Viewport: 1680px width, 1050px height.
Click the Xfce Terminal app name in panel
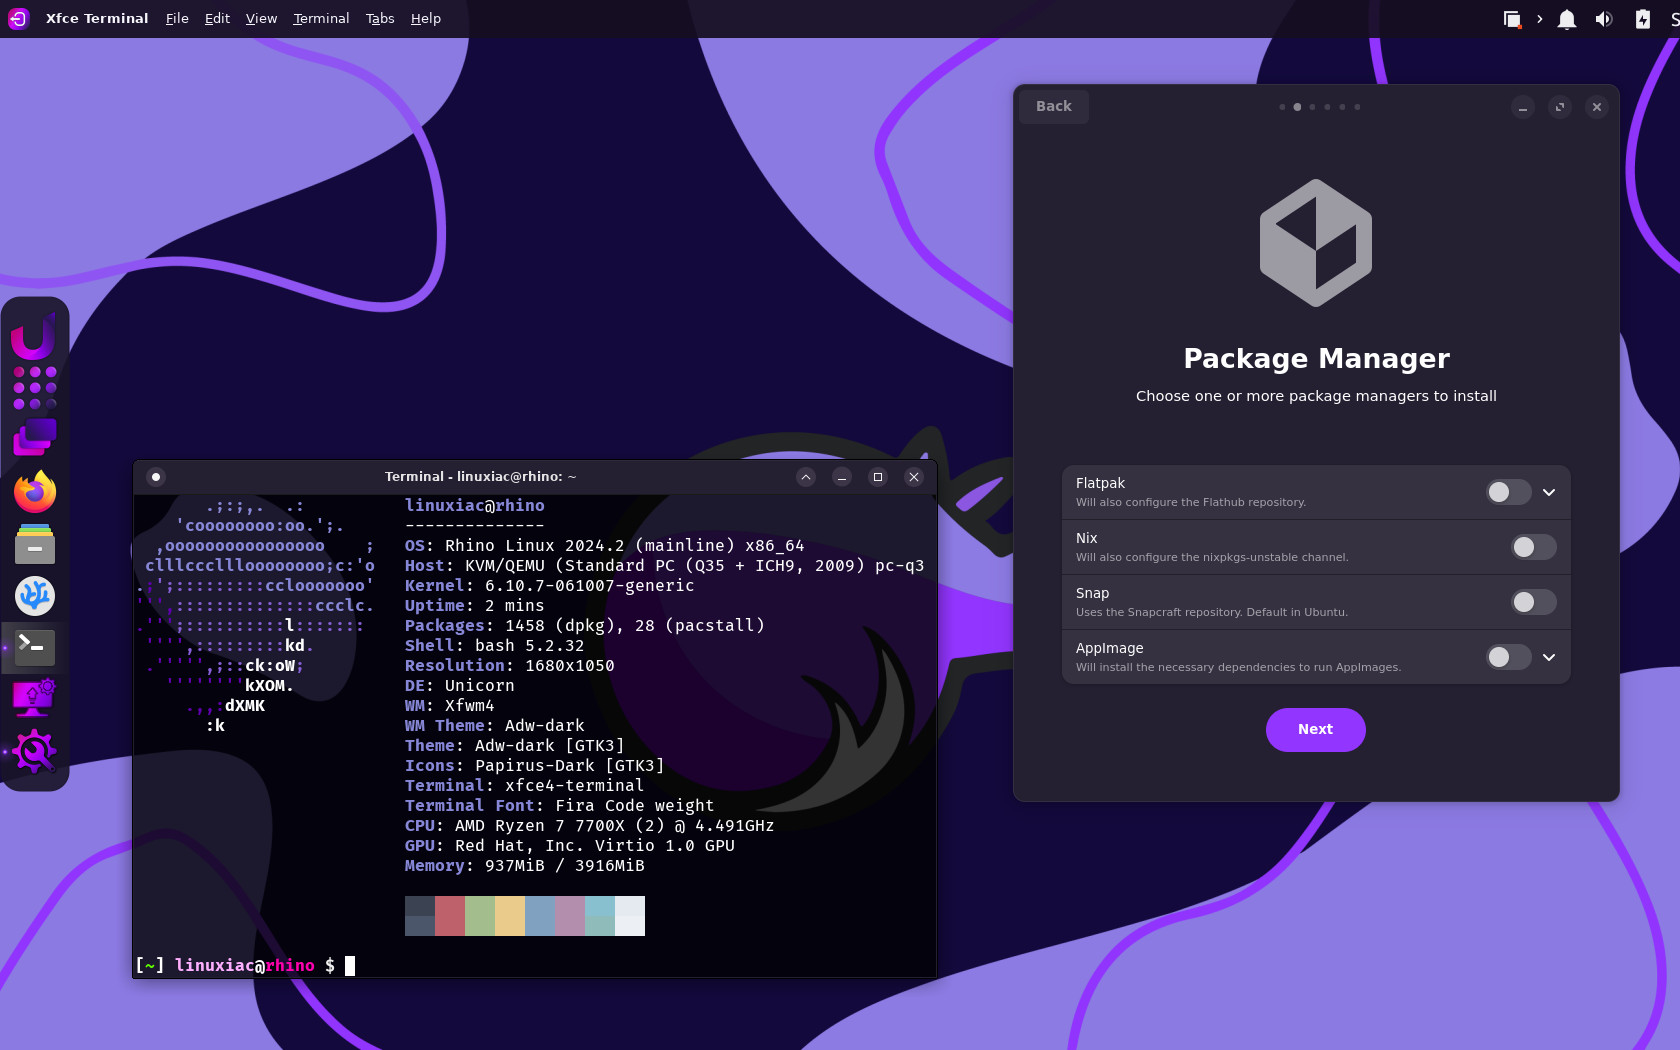tap(97, 19)
